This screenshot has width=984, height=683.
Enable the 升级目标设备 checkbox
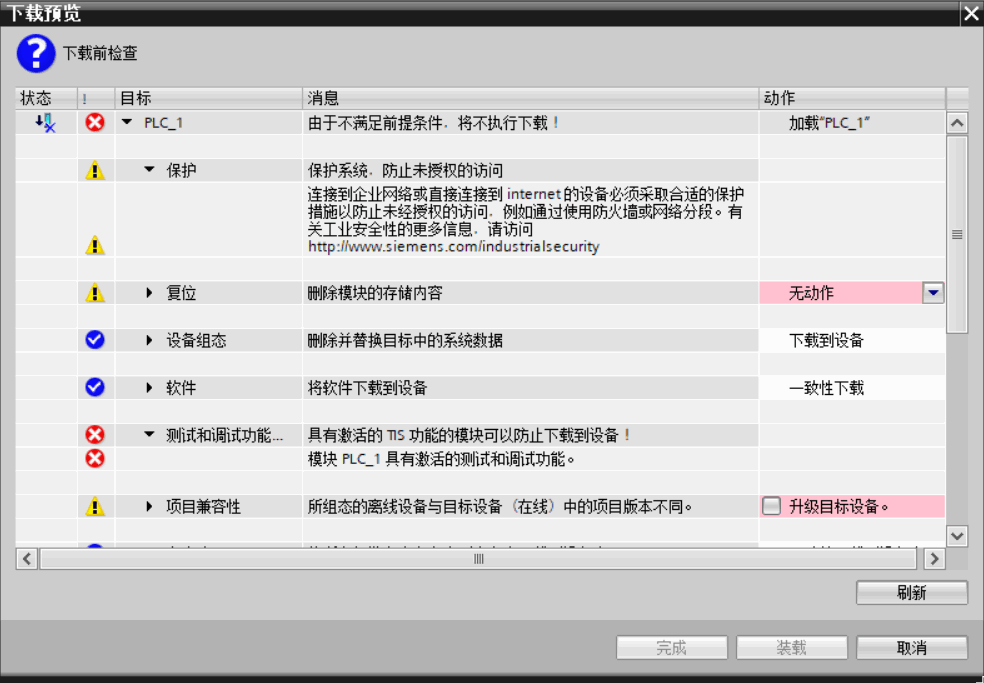(x=770, y=506)
